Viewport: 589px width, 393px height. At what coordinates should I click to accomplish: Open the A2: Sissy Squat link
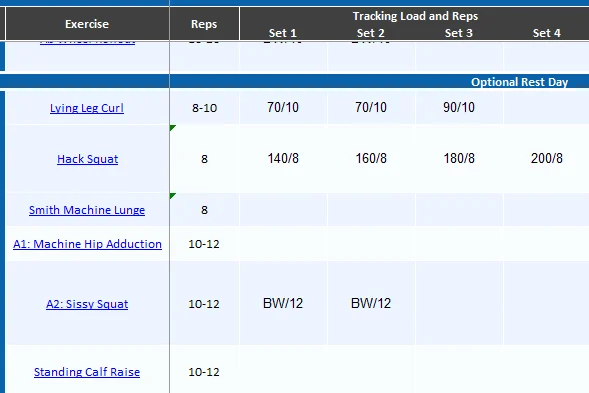click(x=87, y=304)
